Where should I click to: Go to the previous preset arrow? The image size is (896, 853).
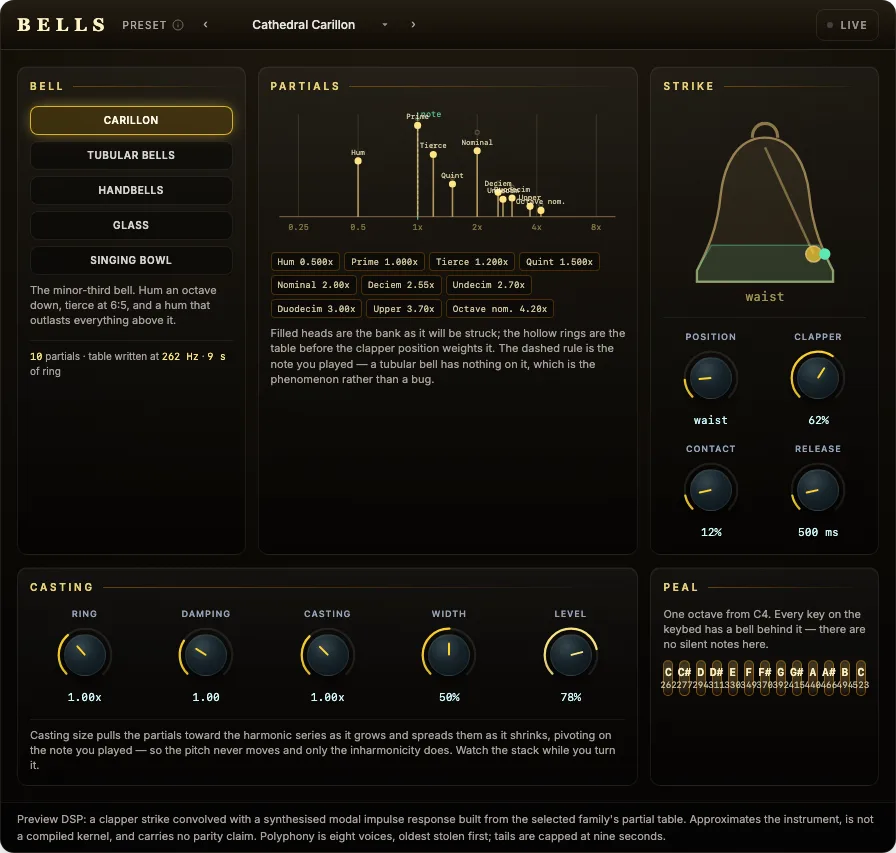(x=206, y=25)
